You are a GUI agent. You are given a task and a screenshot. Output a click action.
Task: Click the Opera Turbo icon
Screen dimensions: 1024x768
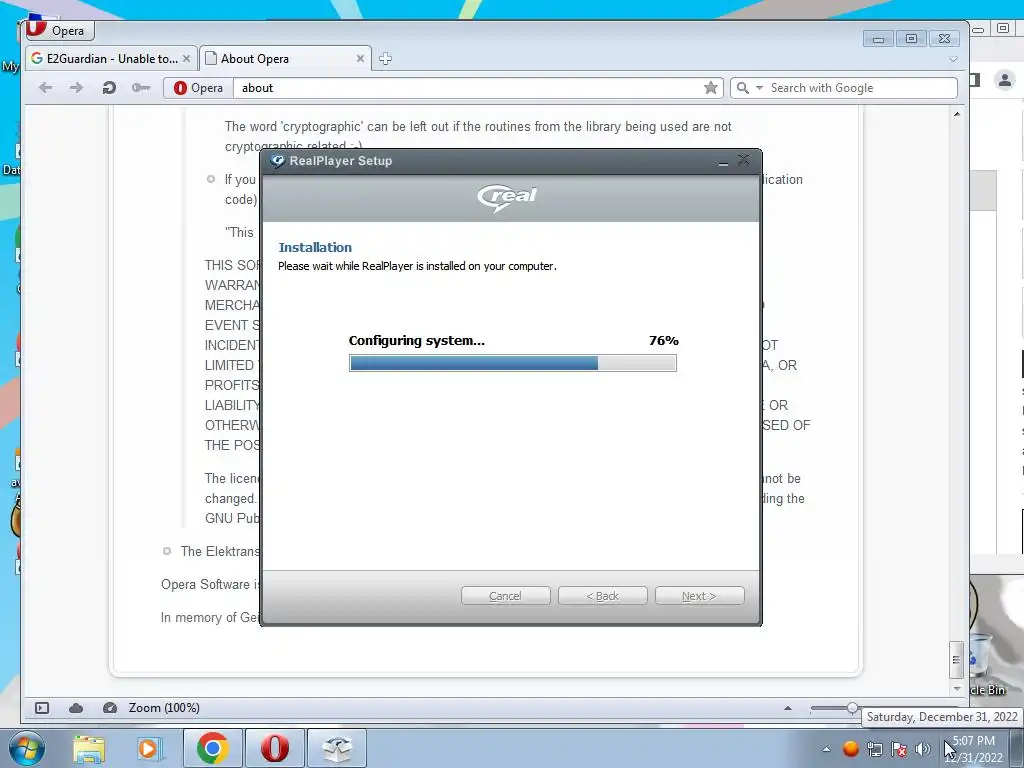[110, 708]
